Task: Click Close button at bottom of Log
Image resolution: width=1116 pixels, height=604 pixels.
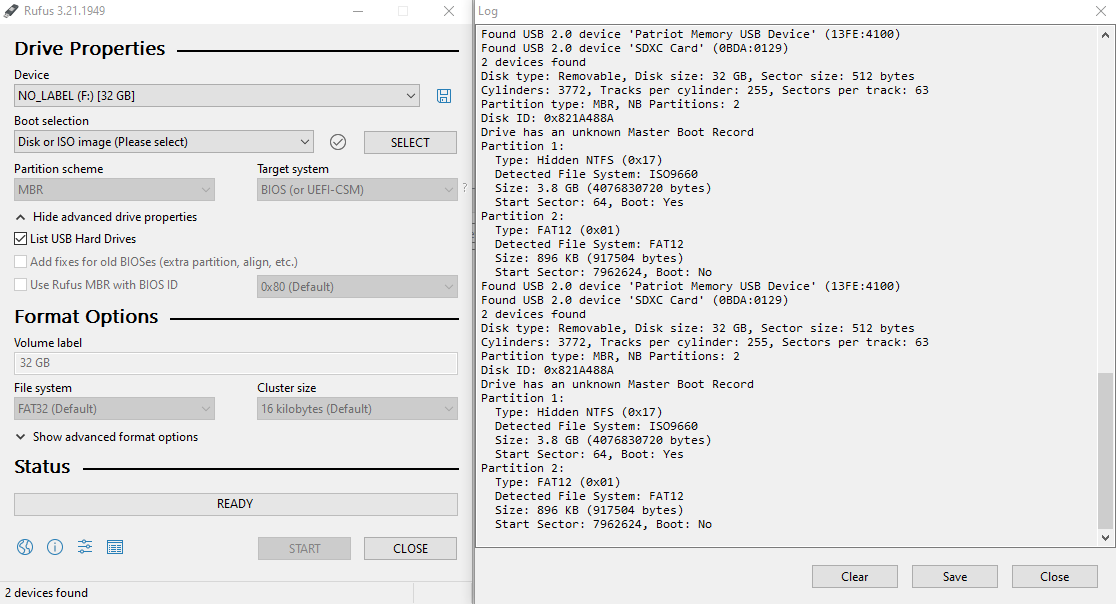Action: [x=1054, y=577]
